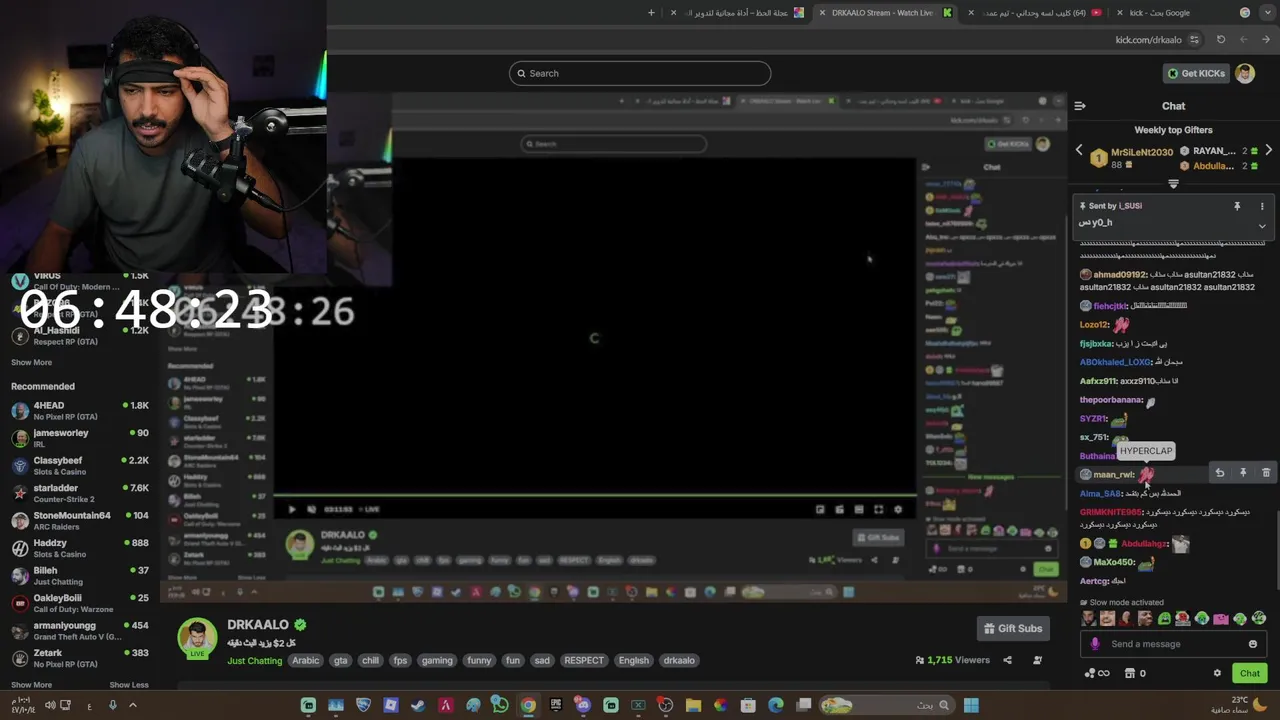The image size is (1280, 720).
Task: Open Classybeef recommended channel
Action: click(x=80, y=465)
